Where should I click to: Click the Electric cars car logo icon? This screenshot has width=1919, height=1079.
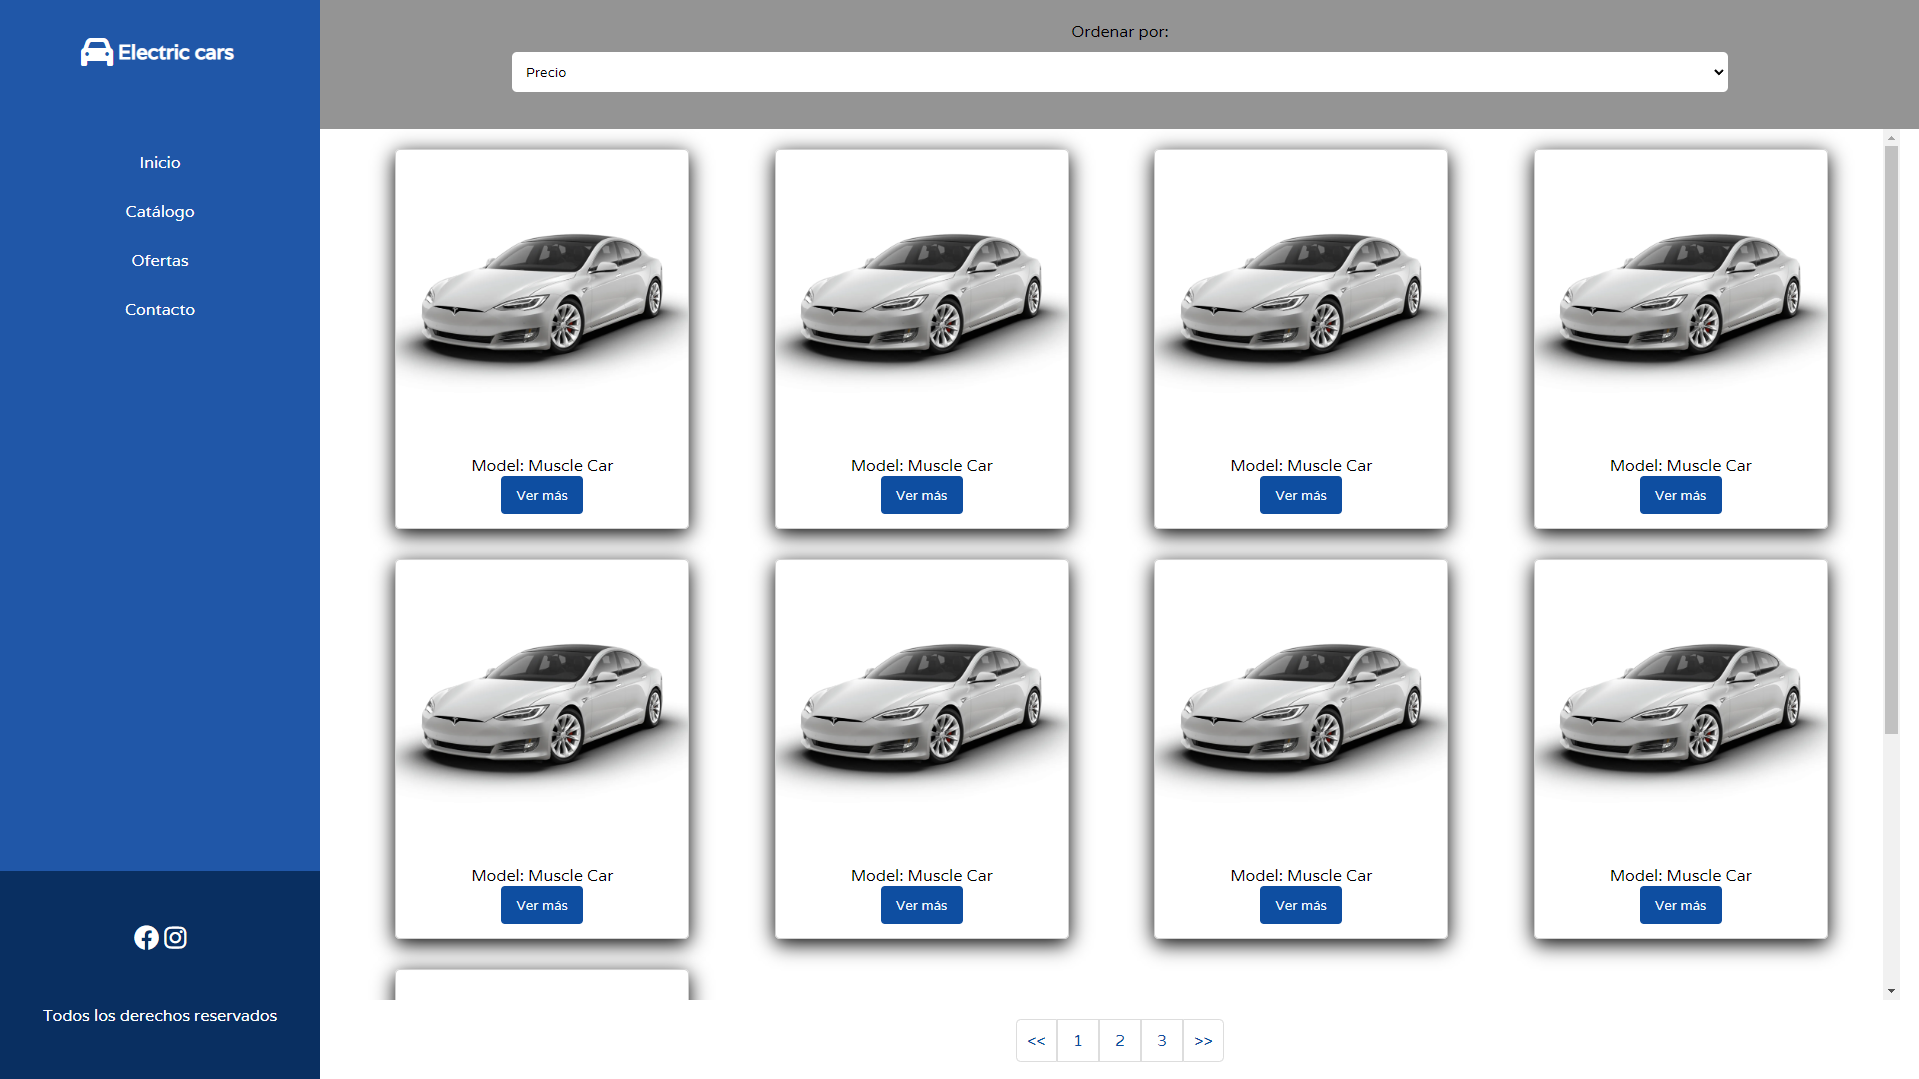pyautogui.click(x=97, y=52)
